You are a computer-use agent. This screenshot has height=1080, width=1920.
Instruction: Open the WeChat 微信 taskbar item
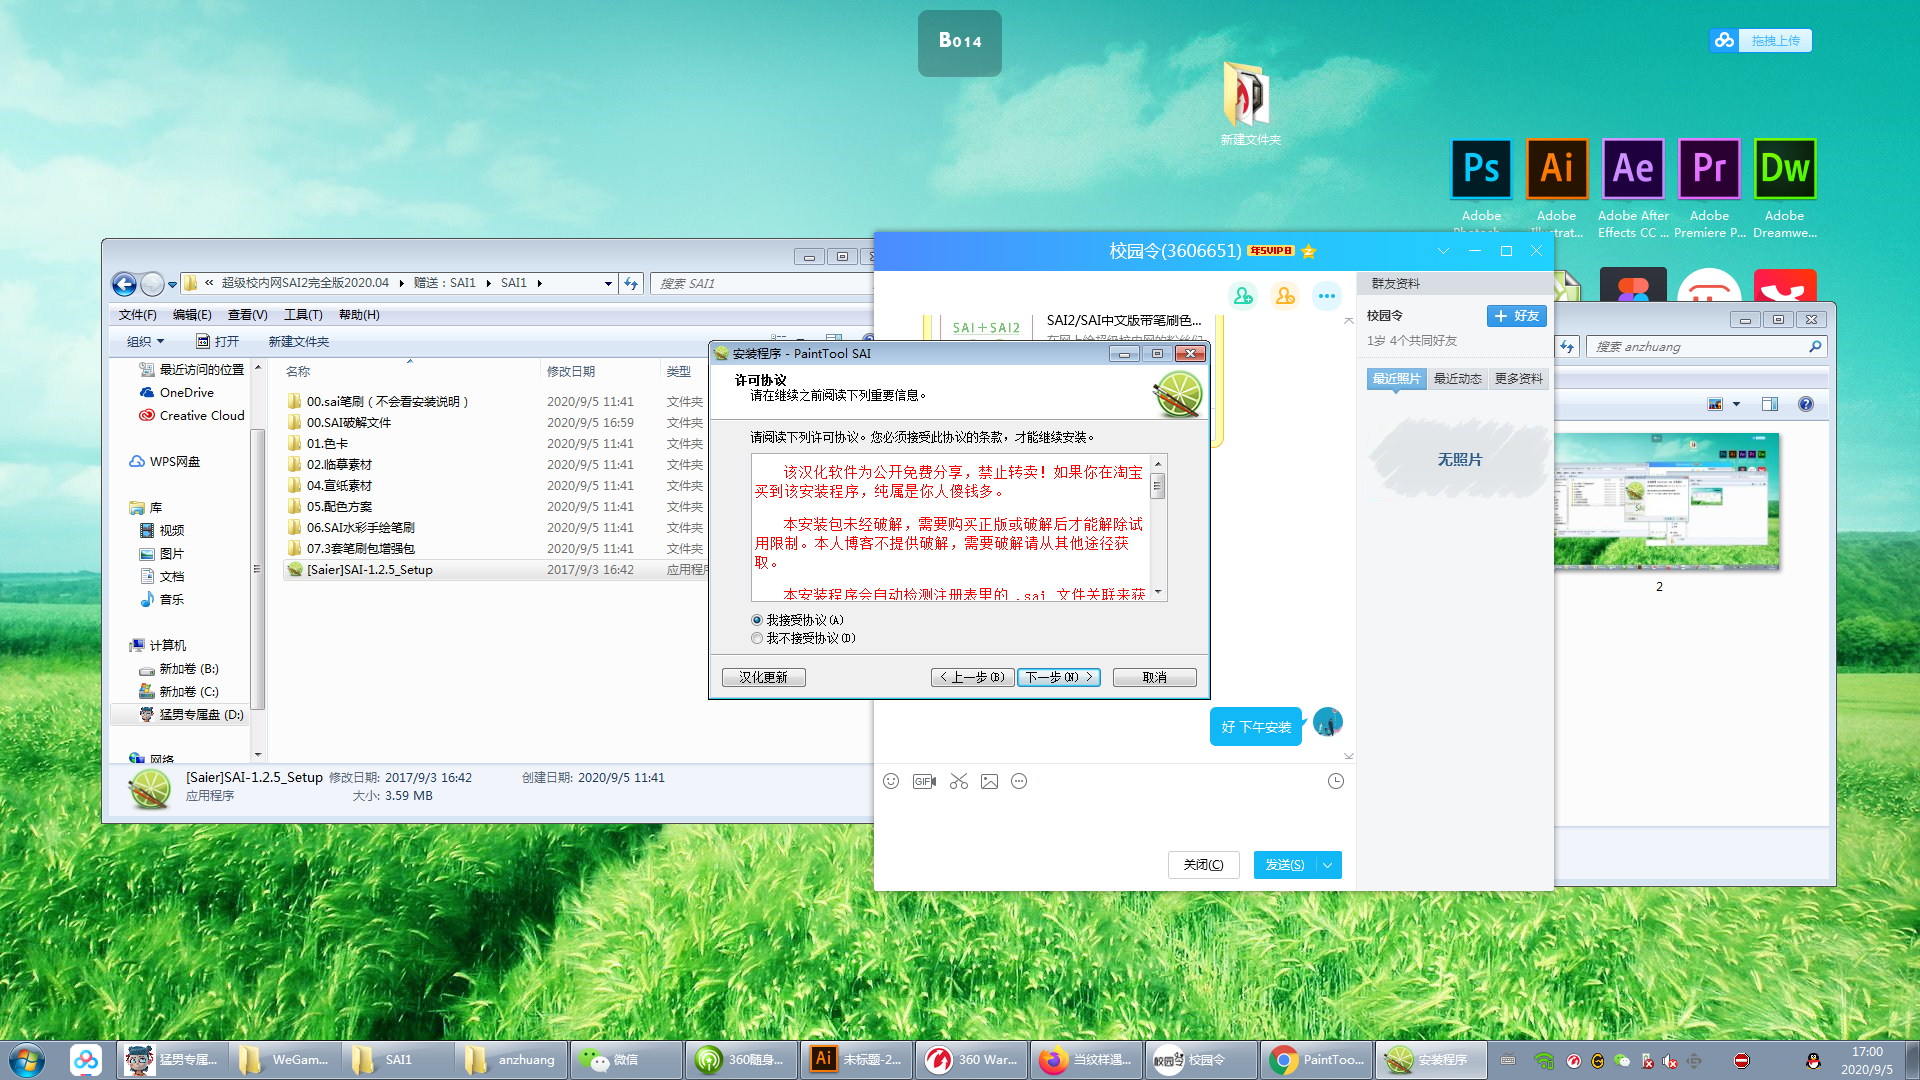point(625,1059)
